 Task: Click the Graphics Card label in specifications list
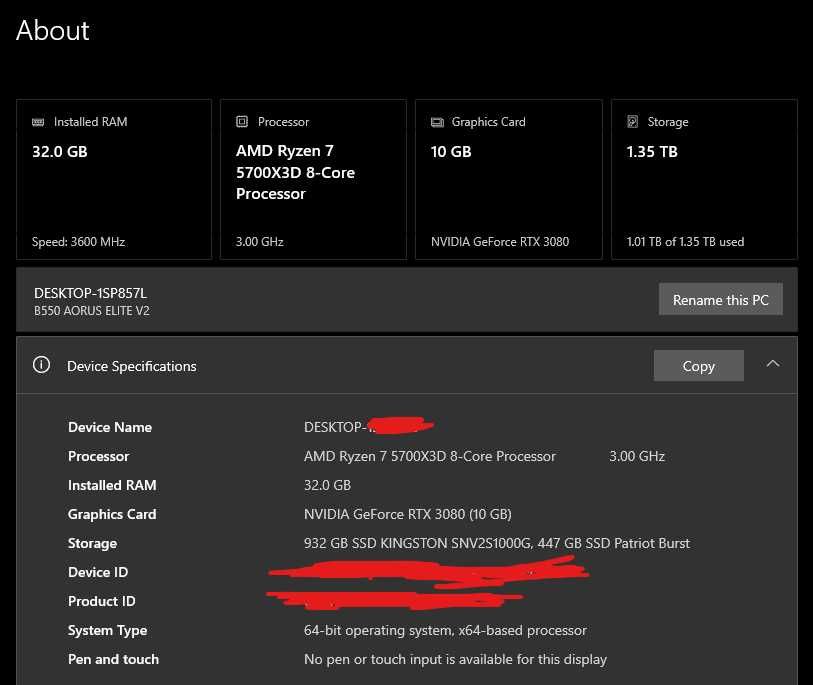coord(112,514)
